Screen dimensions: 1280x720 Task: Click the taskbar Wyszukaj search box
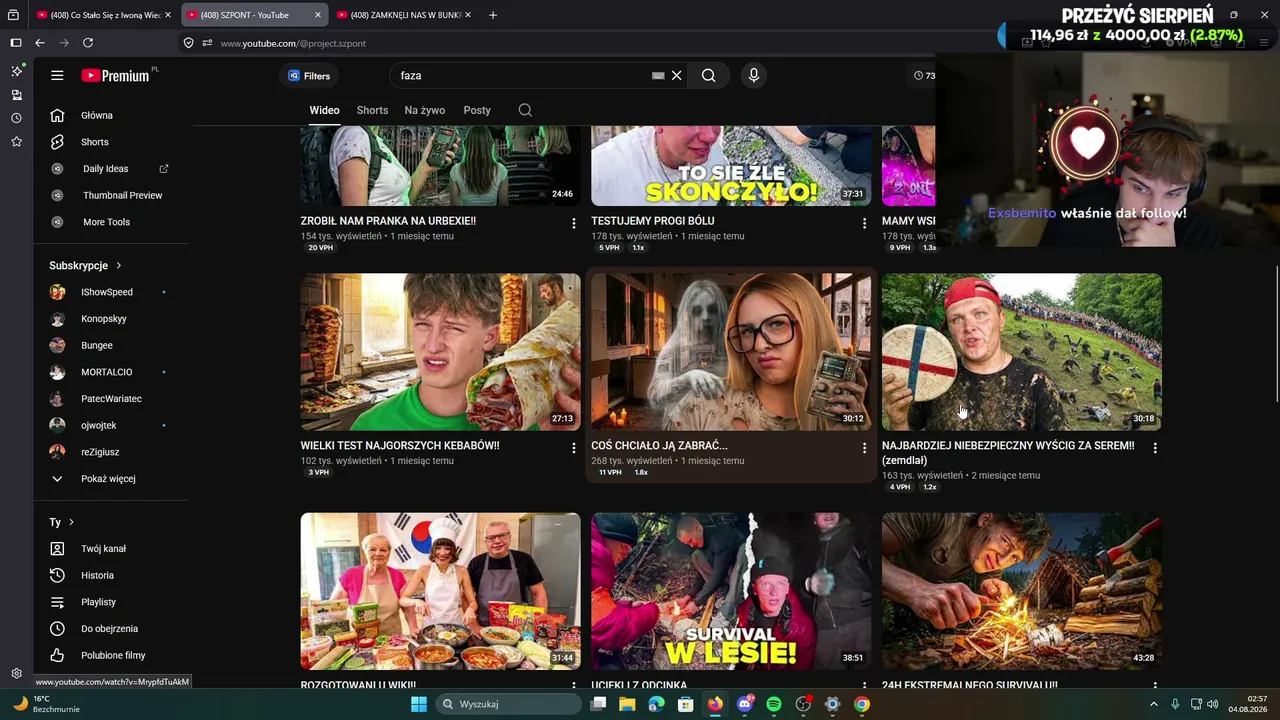pyautogui.click(x=509, y=704)
